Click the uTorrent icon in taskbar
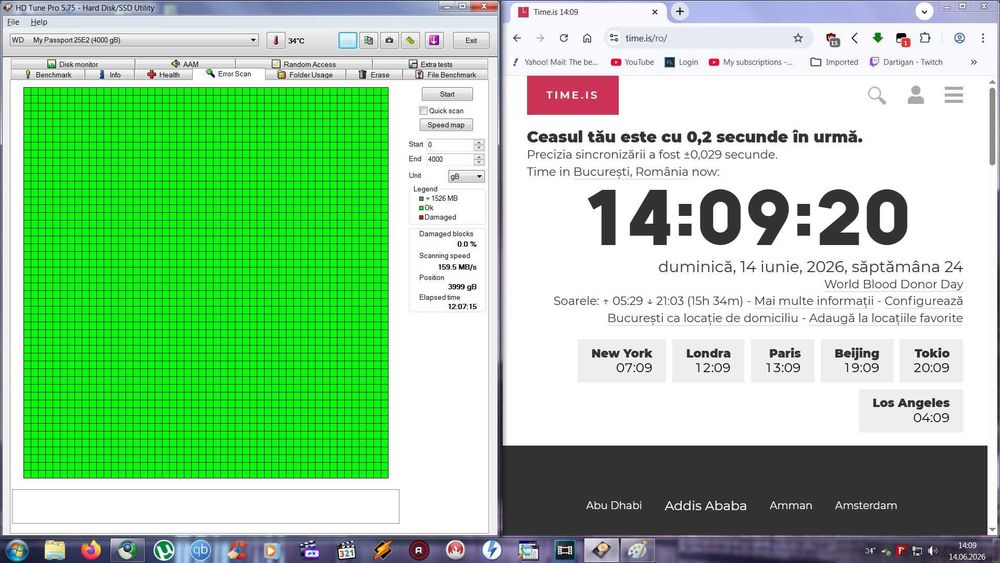The image size is (1000, 563). pos(164,550)
